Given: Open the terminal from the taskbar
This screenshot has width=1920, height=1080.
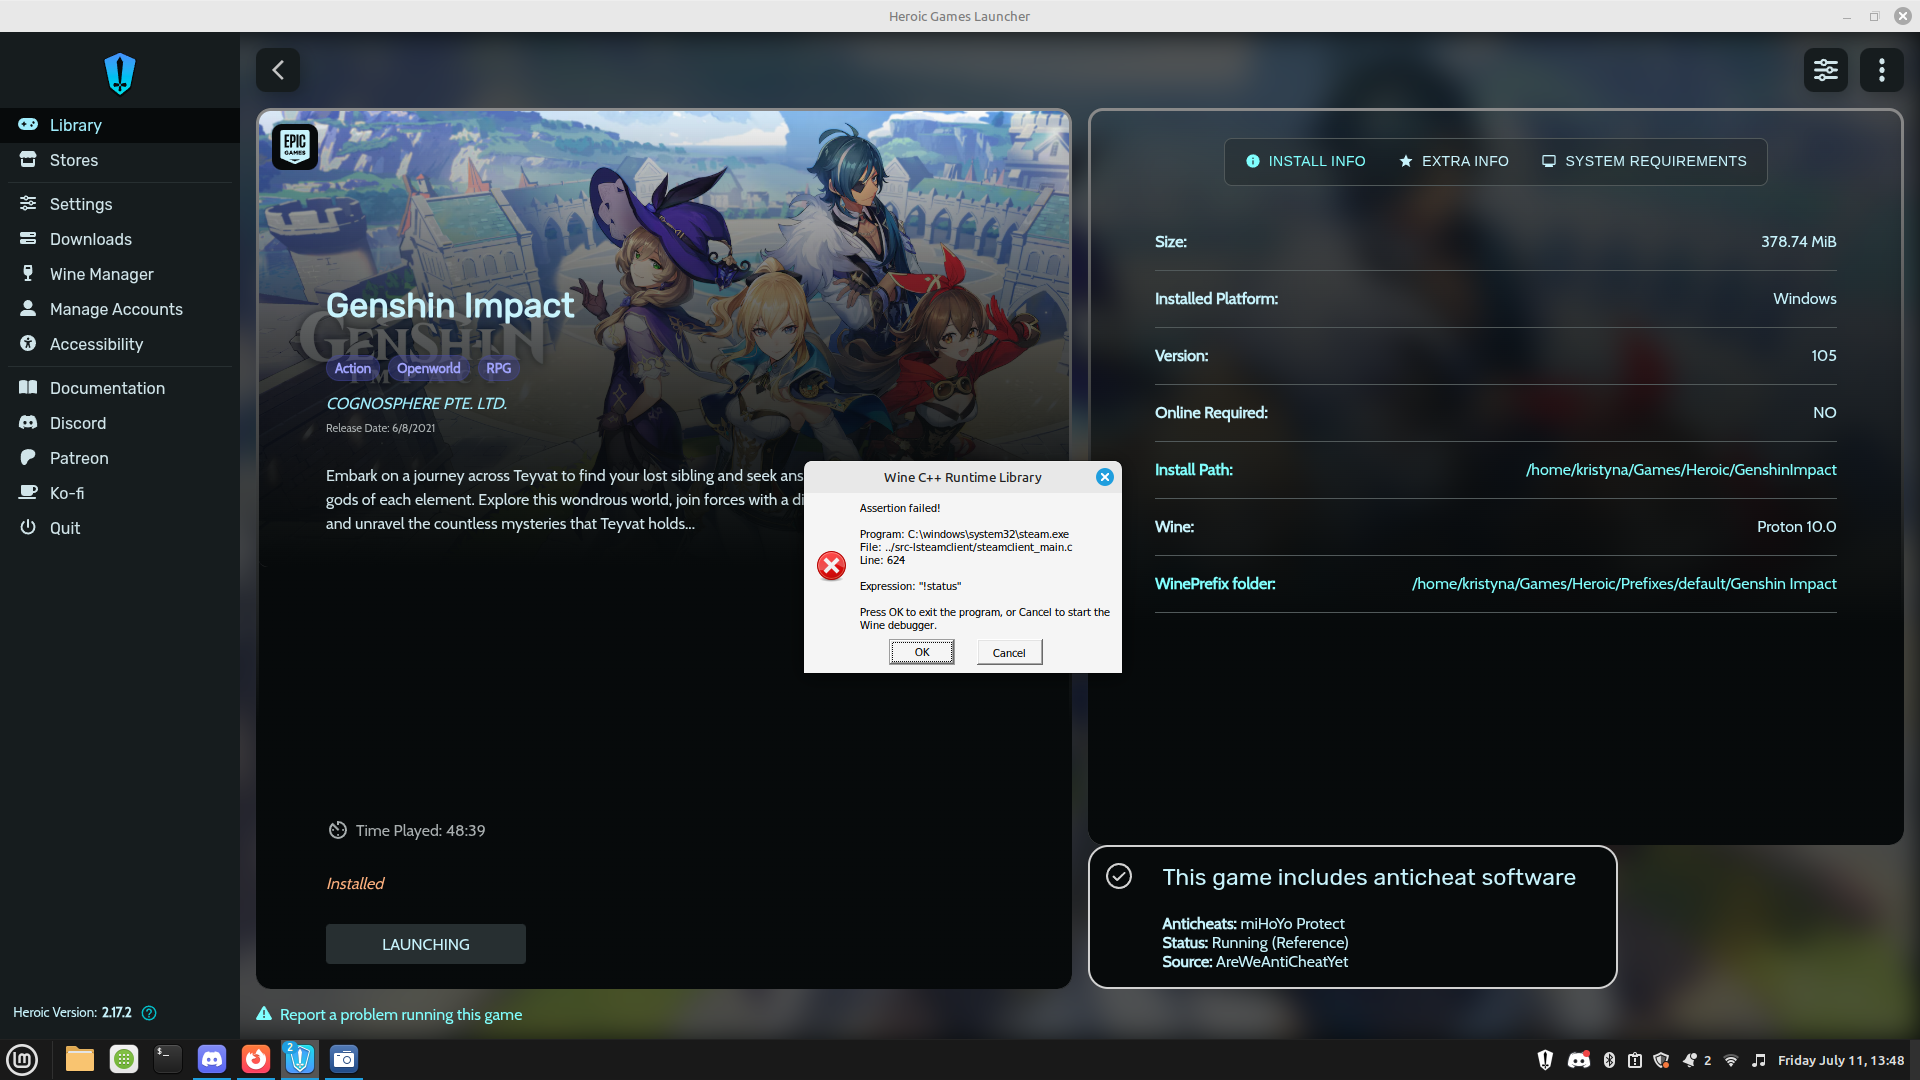Looking at the screenshot, I should (x=168, y=1059).
